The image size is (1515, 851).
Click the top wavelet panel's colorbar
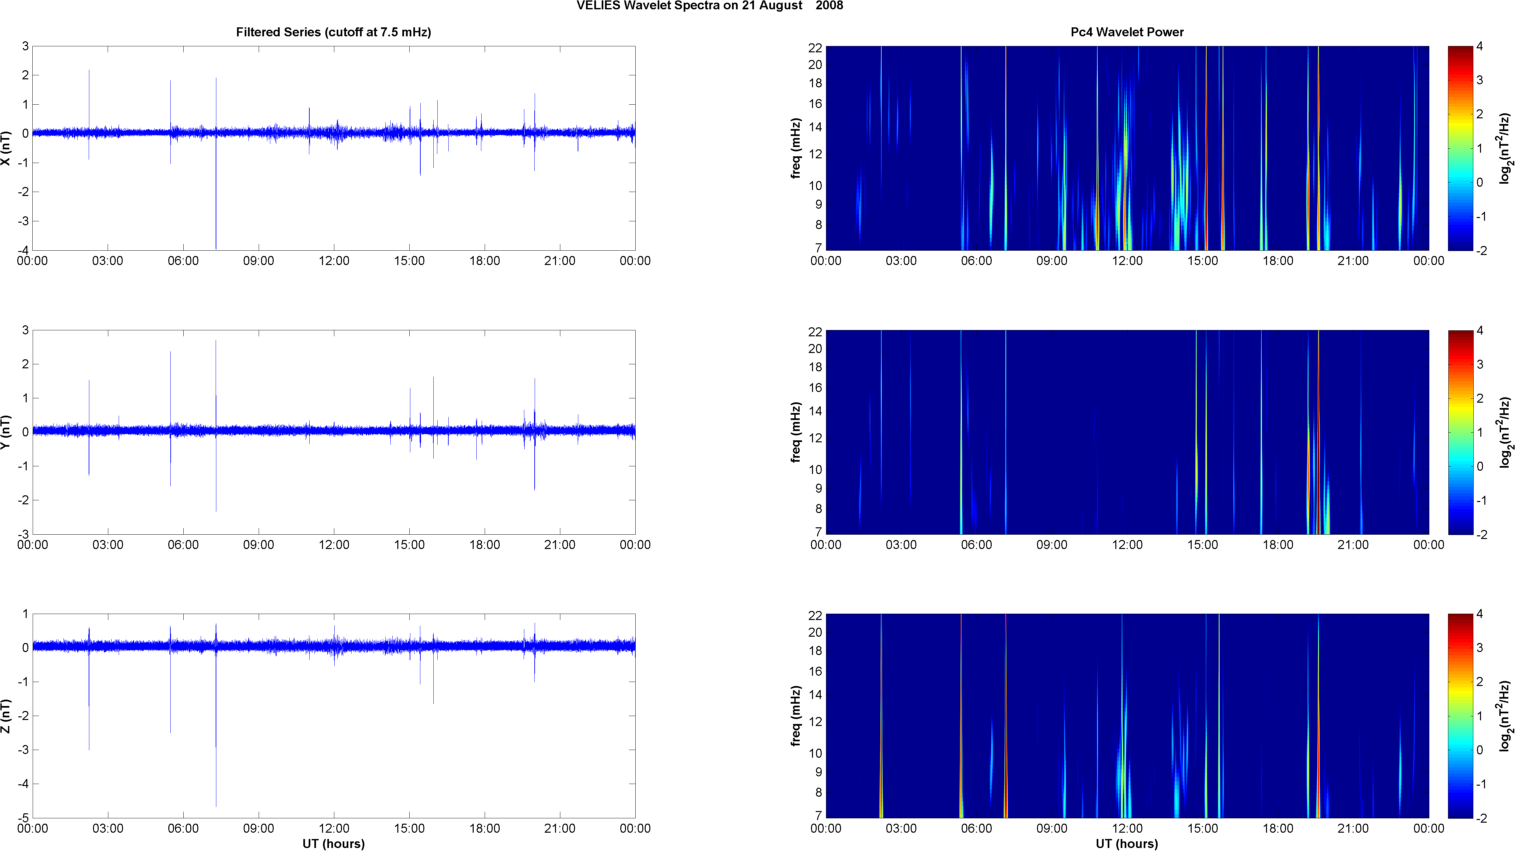pos(1460,148)
